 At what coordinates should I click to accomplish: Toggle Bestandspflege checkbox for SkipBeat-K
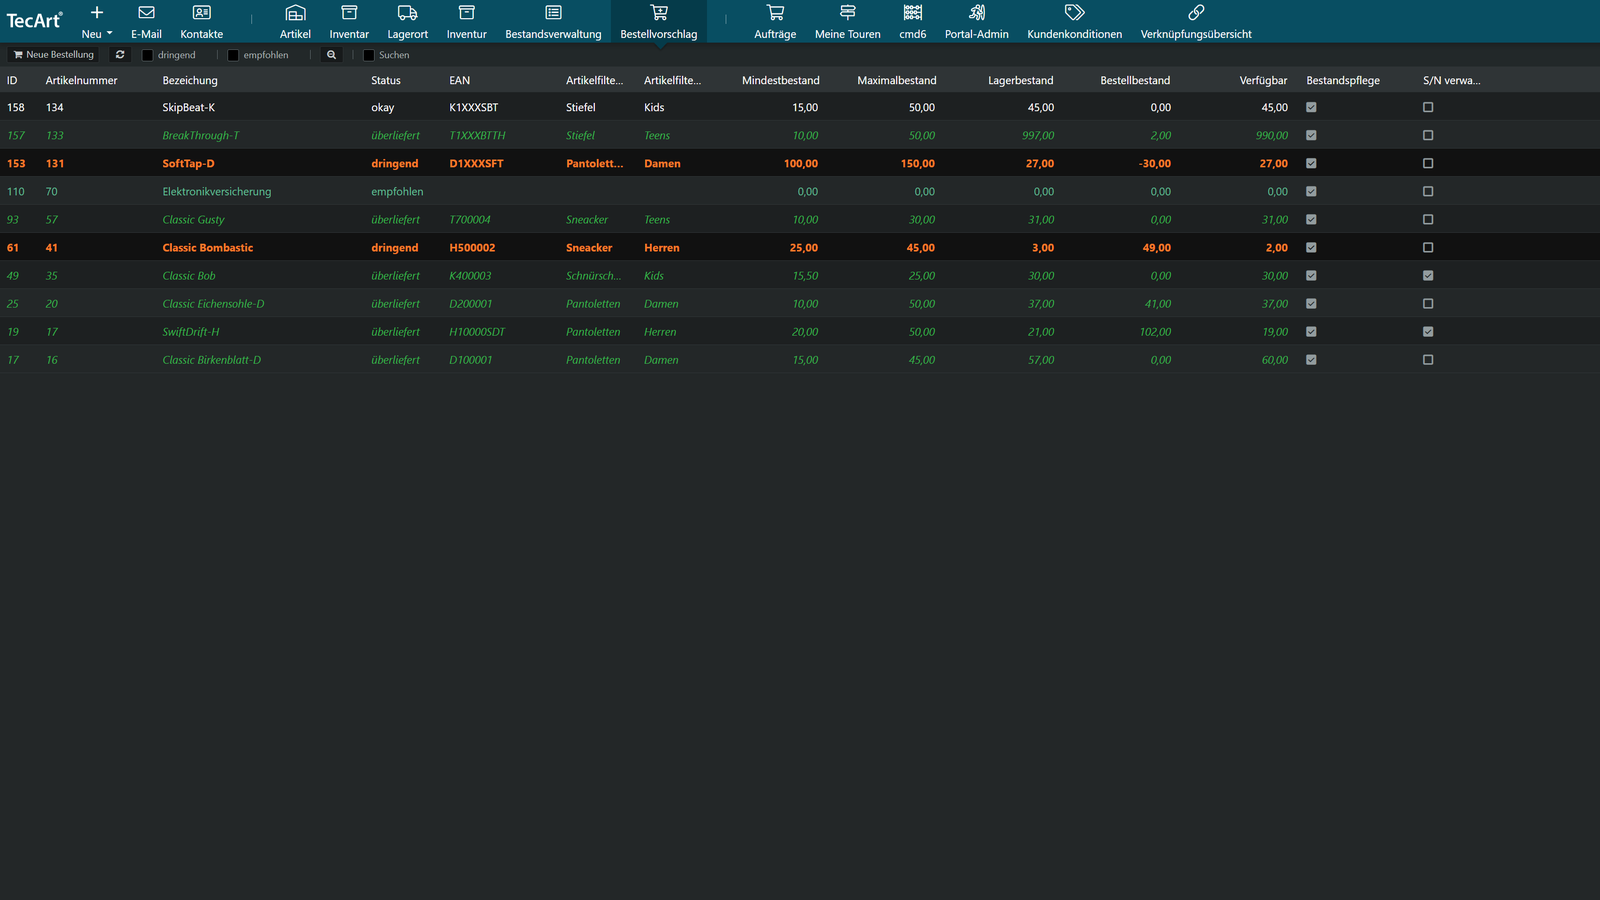[1311, 107]
